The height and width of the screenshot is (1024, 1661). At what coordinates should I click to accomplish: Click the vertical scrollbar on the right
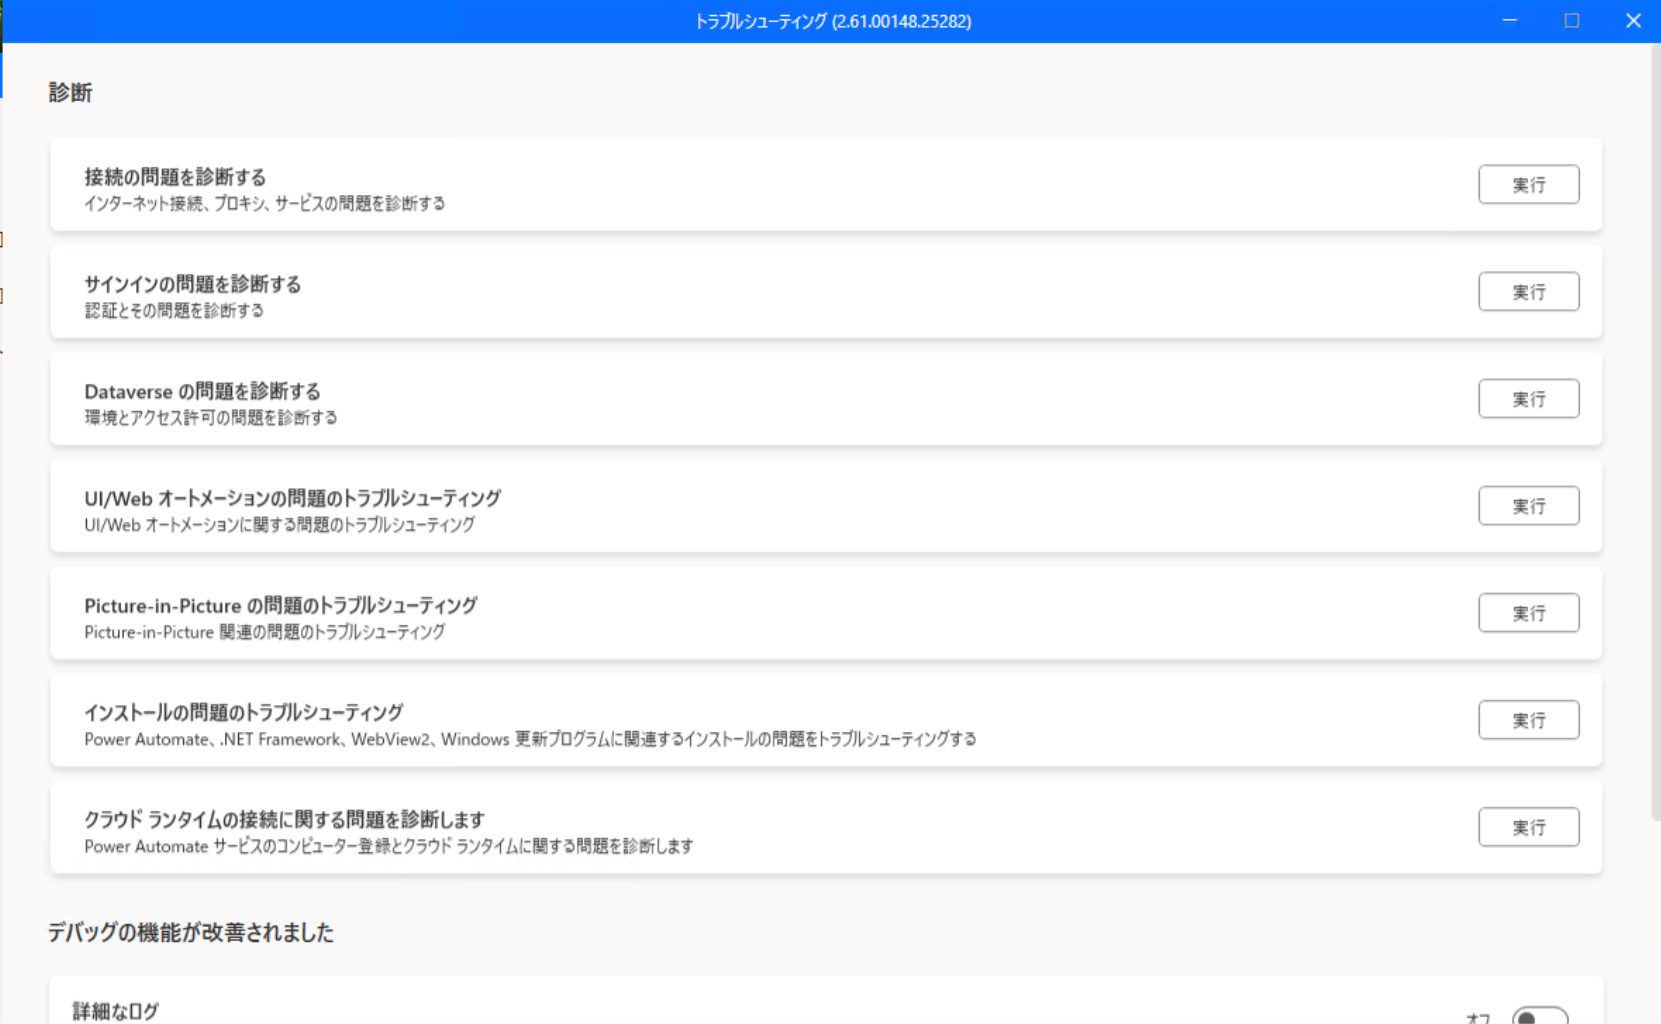pos(1655,430)
